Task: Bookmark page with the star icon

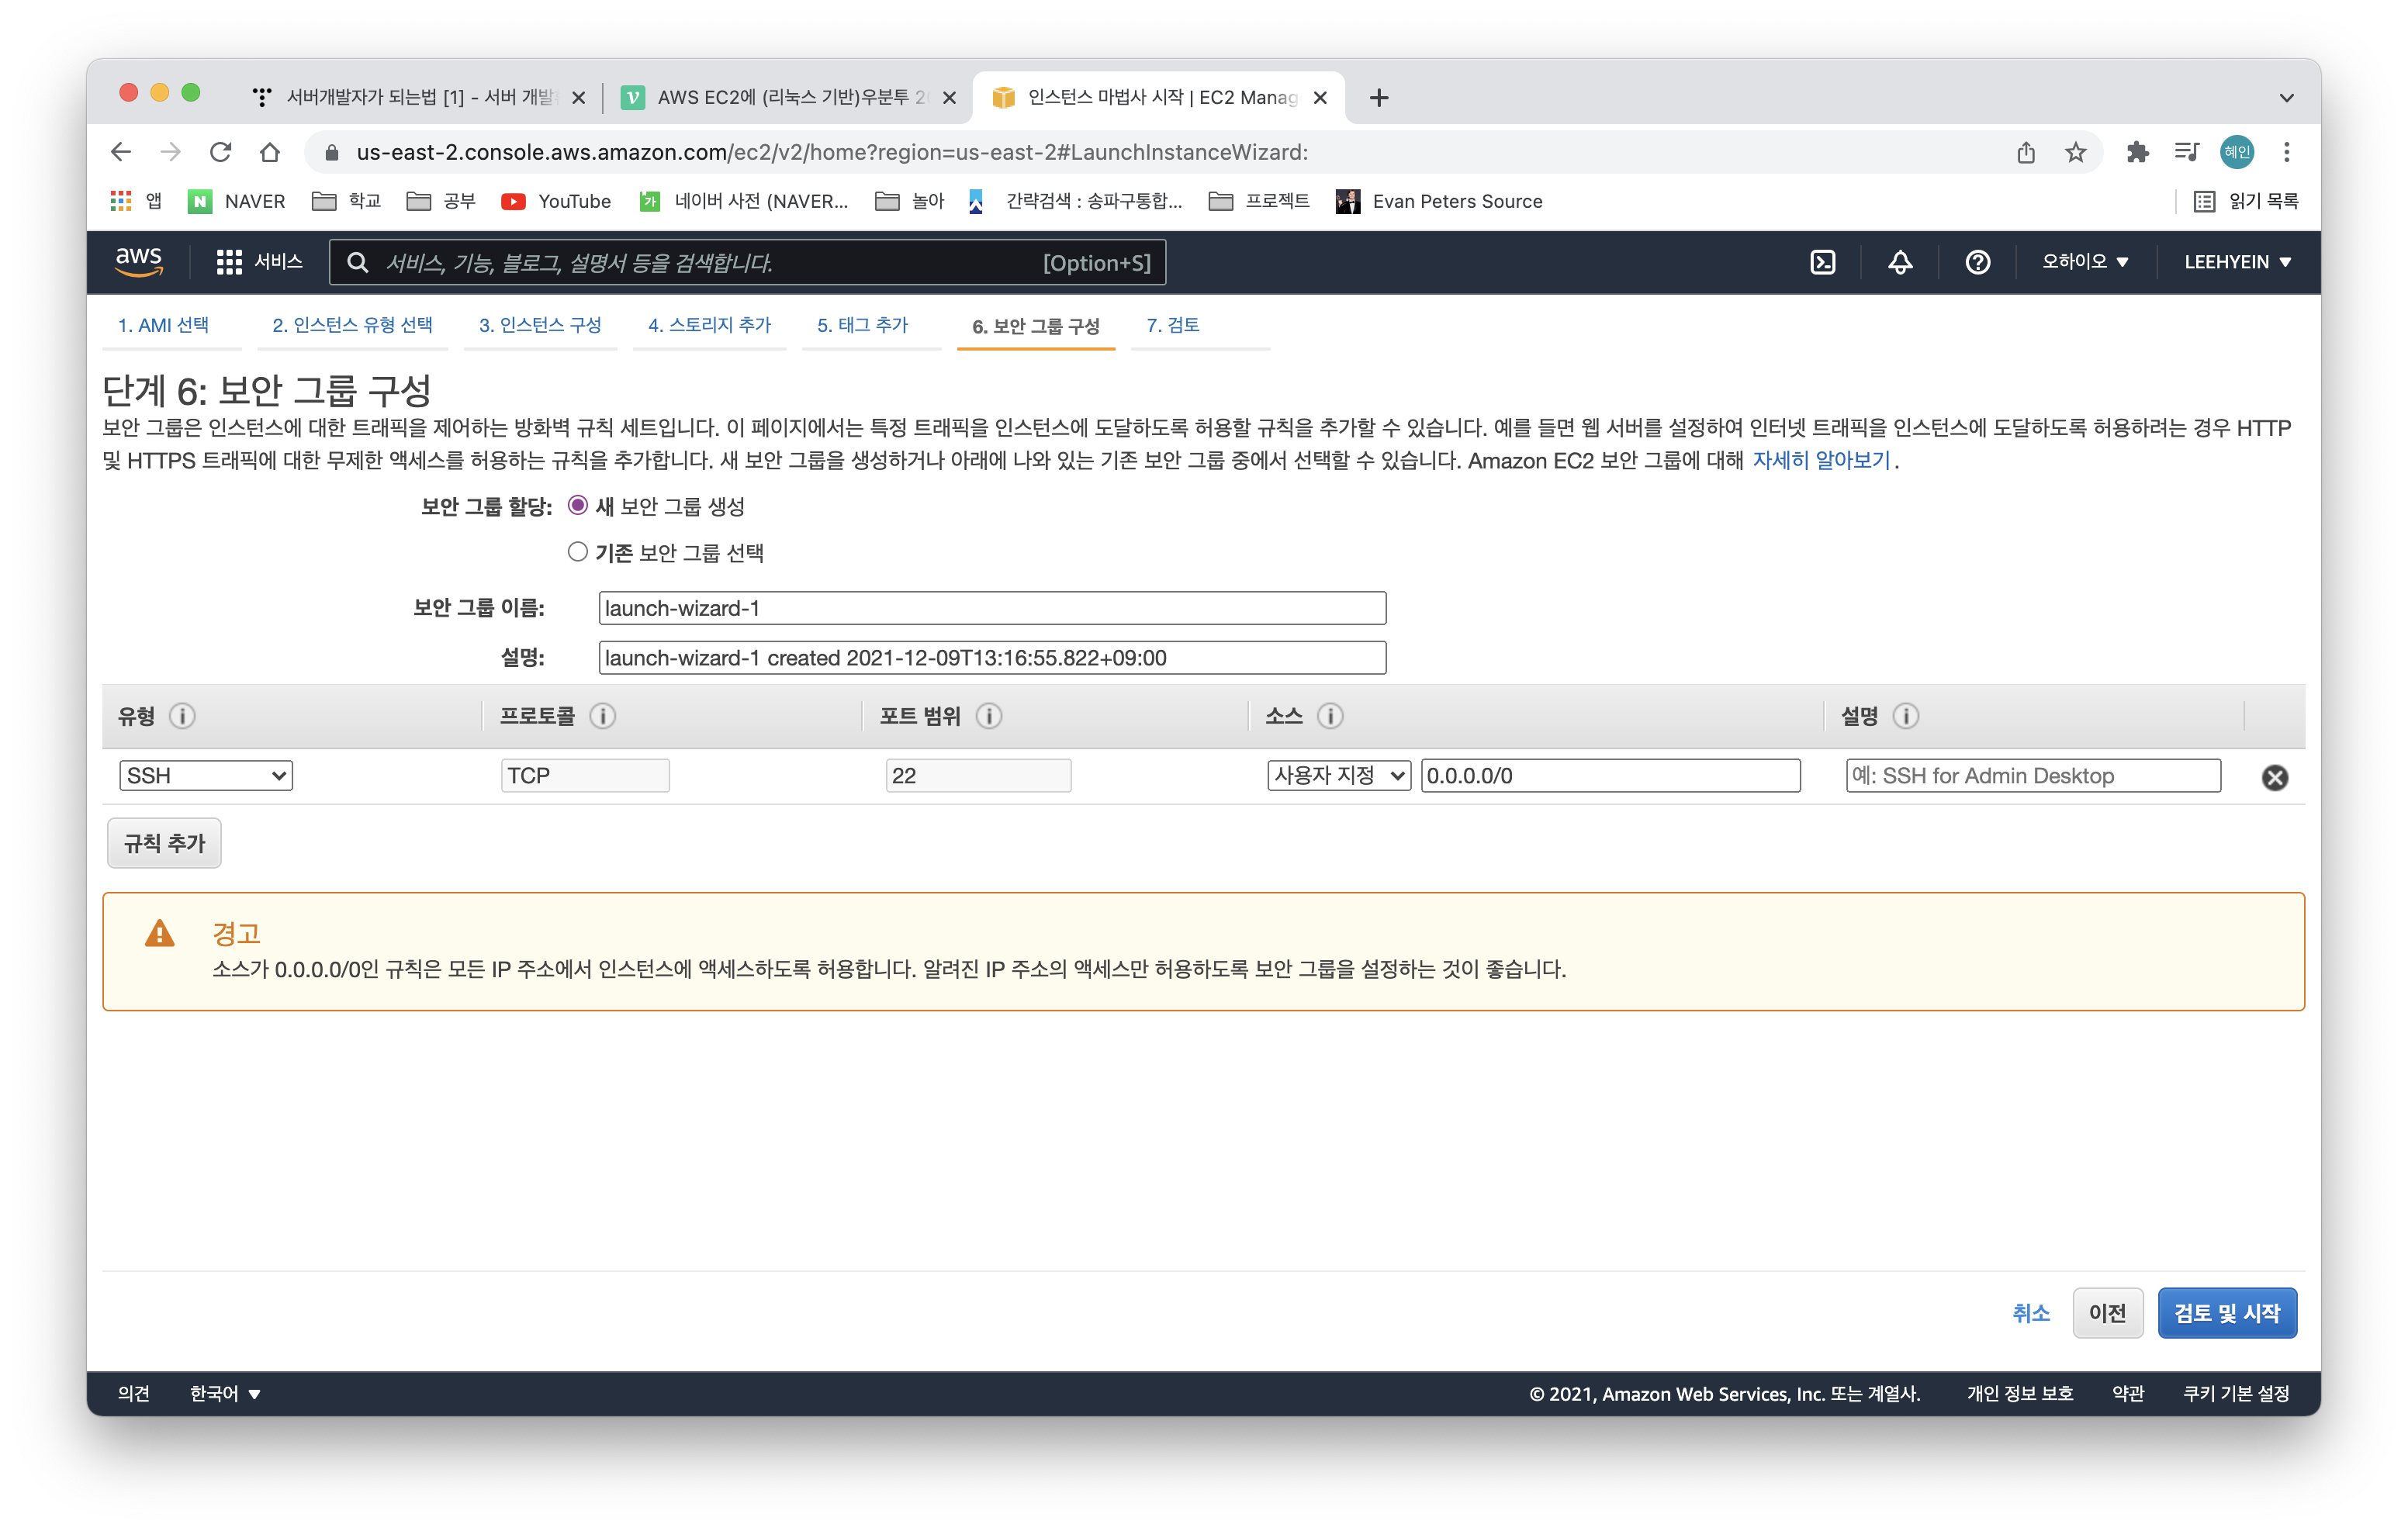Action: click(x=2075, y=152)
